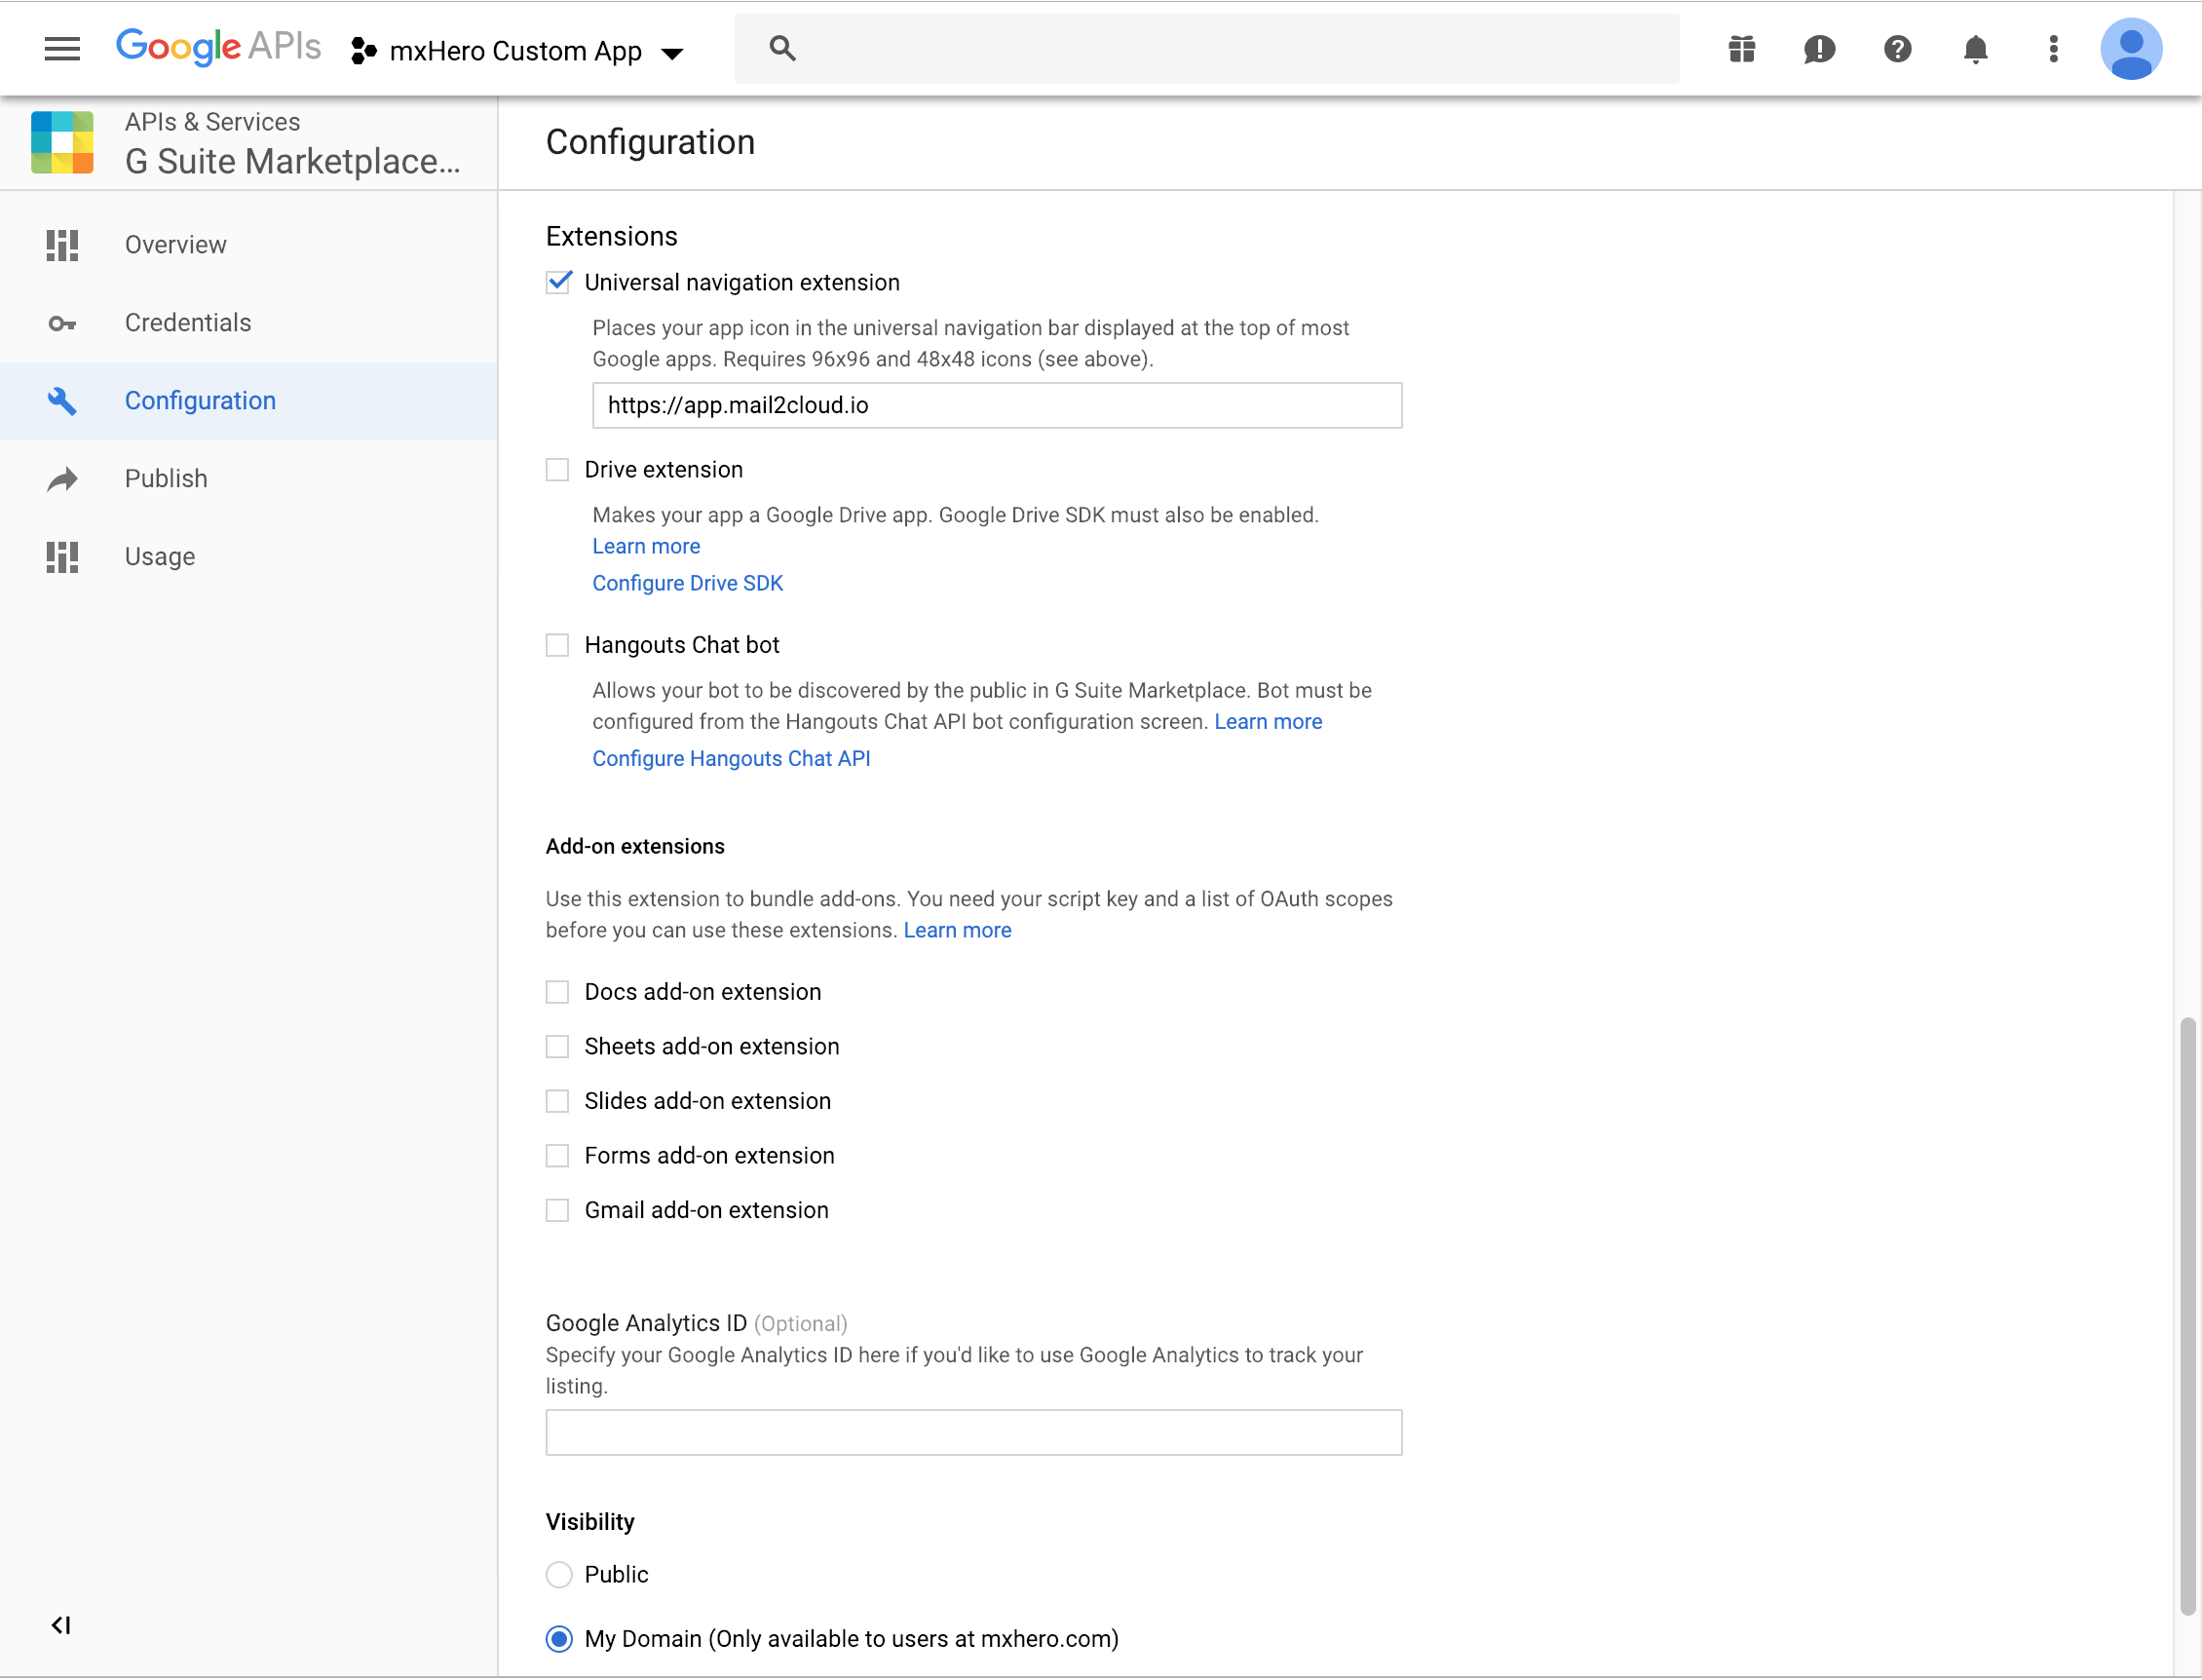Open the help question mark icon
The width and height of the screenshot is (2202, 1680).
point(1897,49)
